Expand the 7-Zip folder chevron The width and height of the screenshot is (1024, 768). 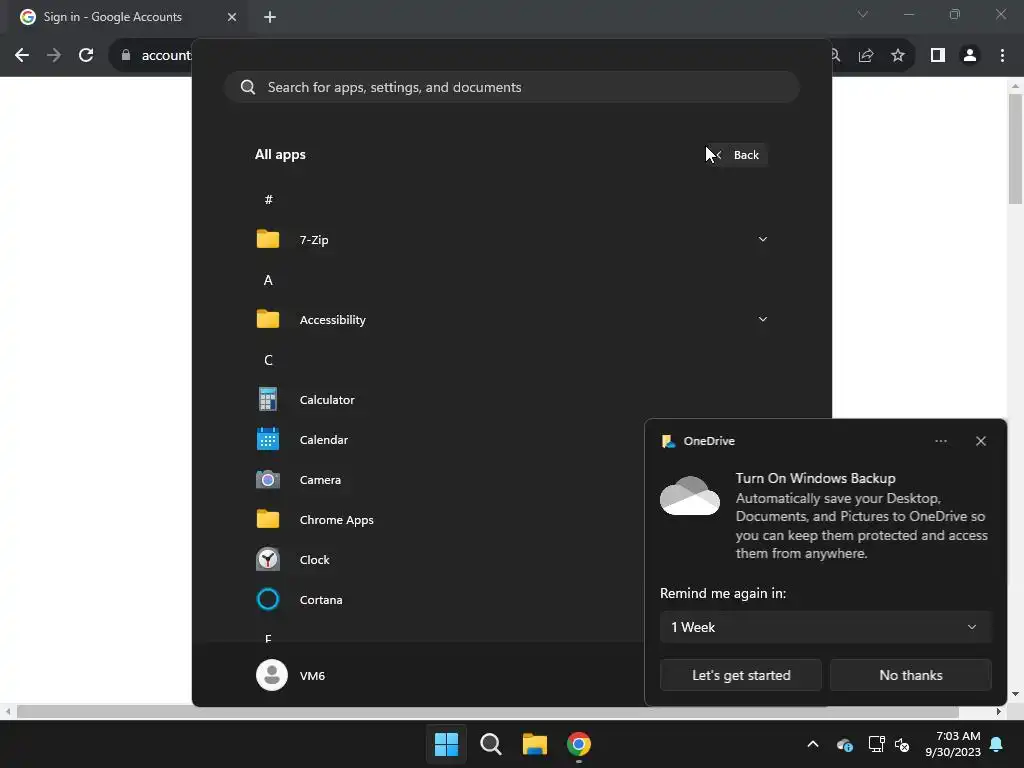762,239
